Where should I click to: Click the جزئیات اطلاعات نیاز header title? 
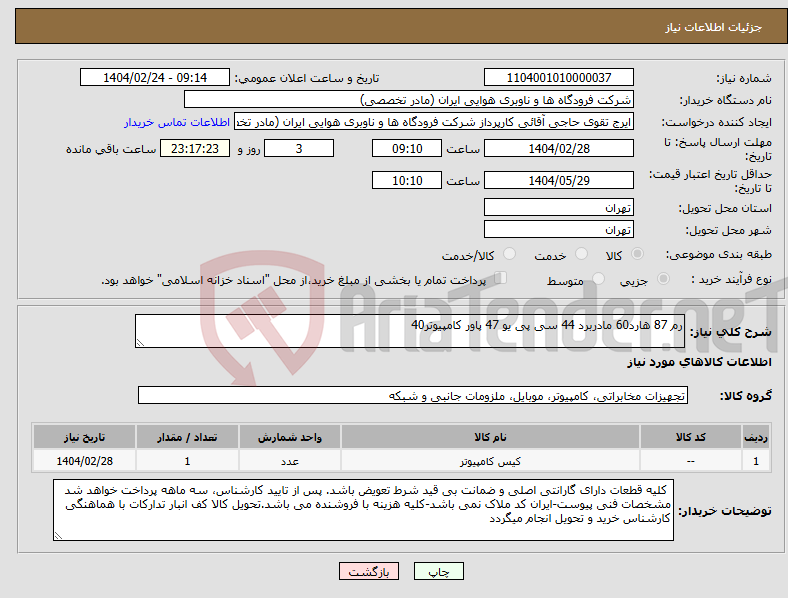tap(714, 27)
